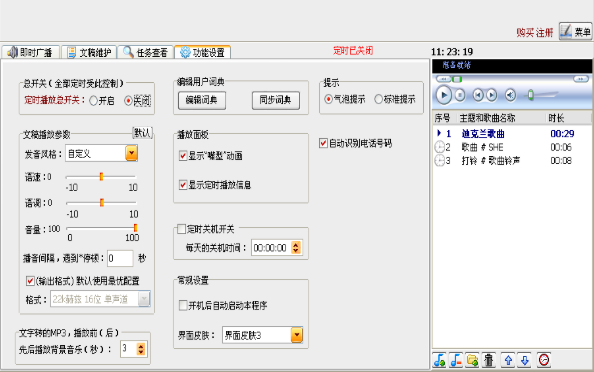Enable 开机后自动启动本程序 checkbox

click(x=183, y=305)
